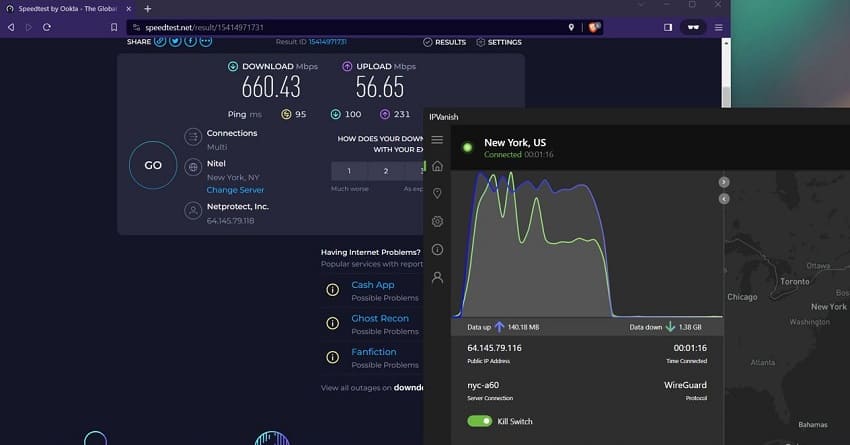The width and height of the screenshot is (850, 445).
Task: Open Cash App outage link
Action: [373, 285]
